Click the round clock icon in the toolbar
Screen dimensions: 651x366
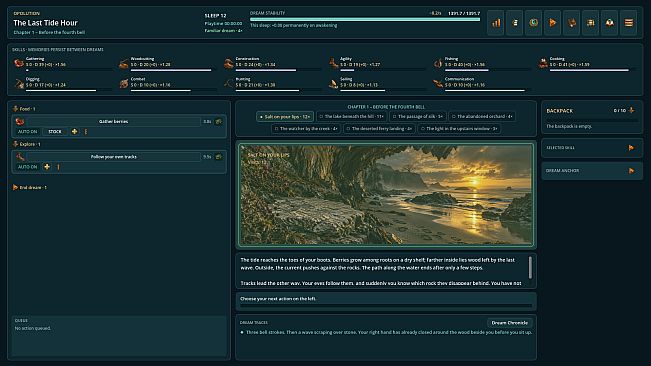tap(534, 23)
